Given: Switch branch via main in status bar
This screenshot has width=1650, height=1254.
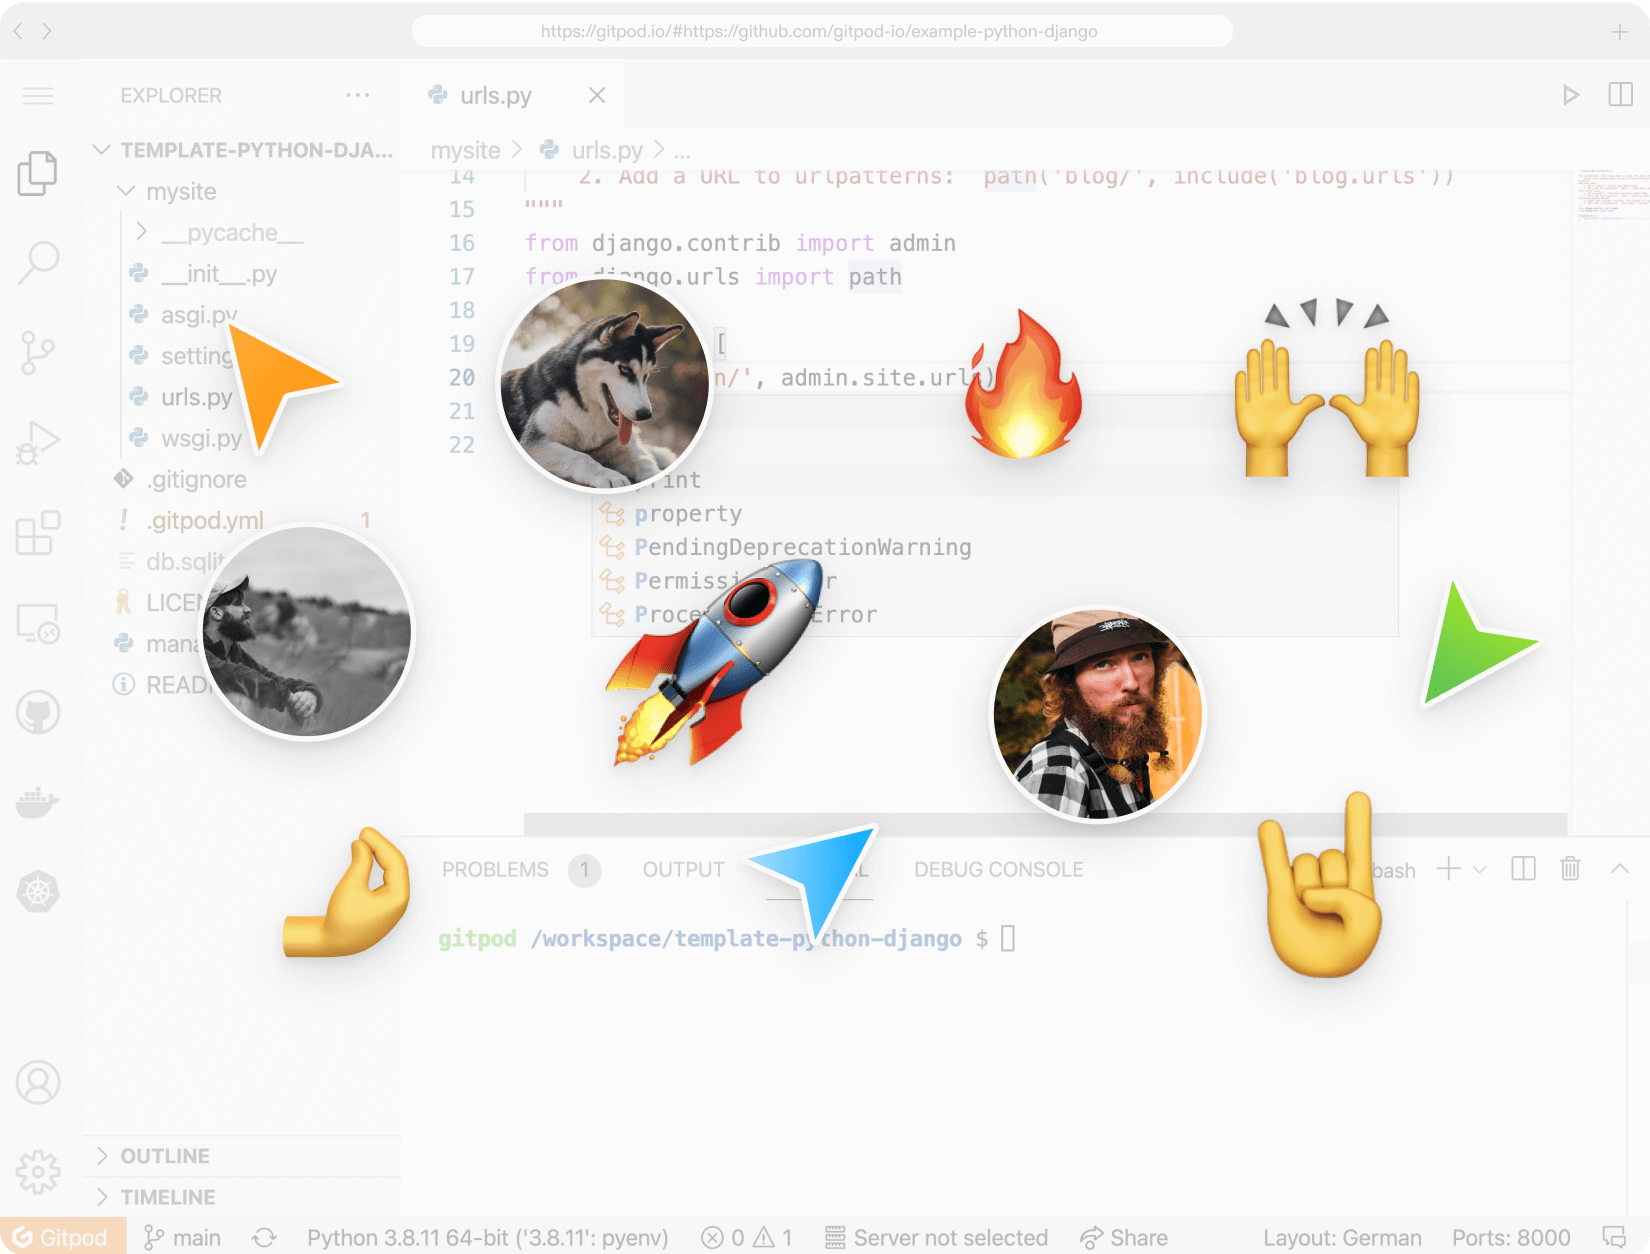Looking at the screenshot, I should 183,1238.
